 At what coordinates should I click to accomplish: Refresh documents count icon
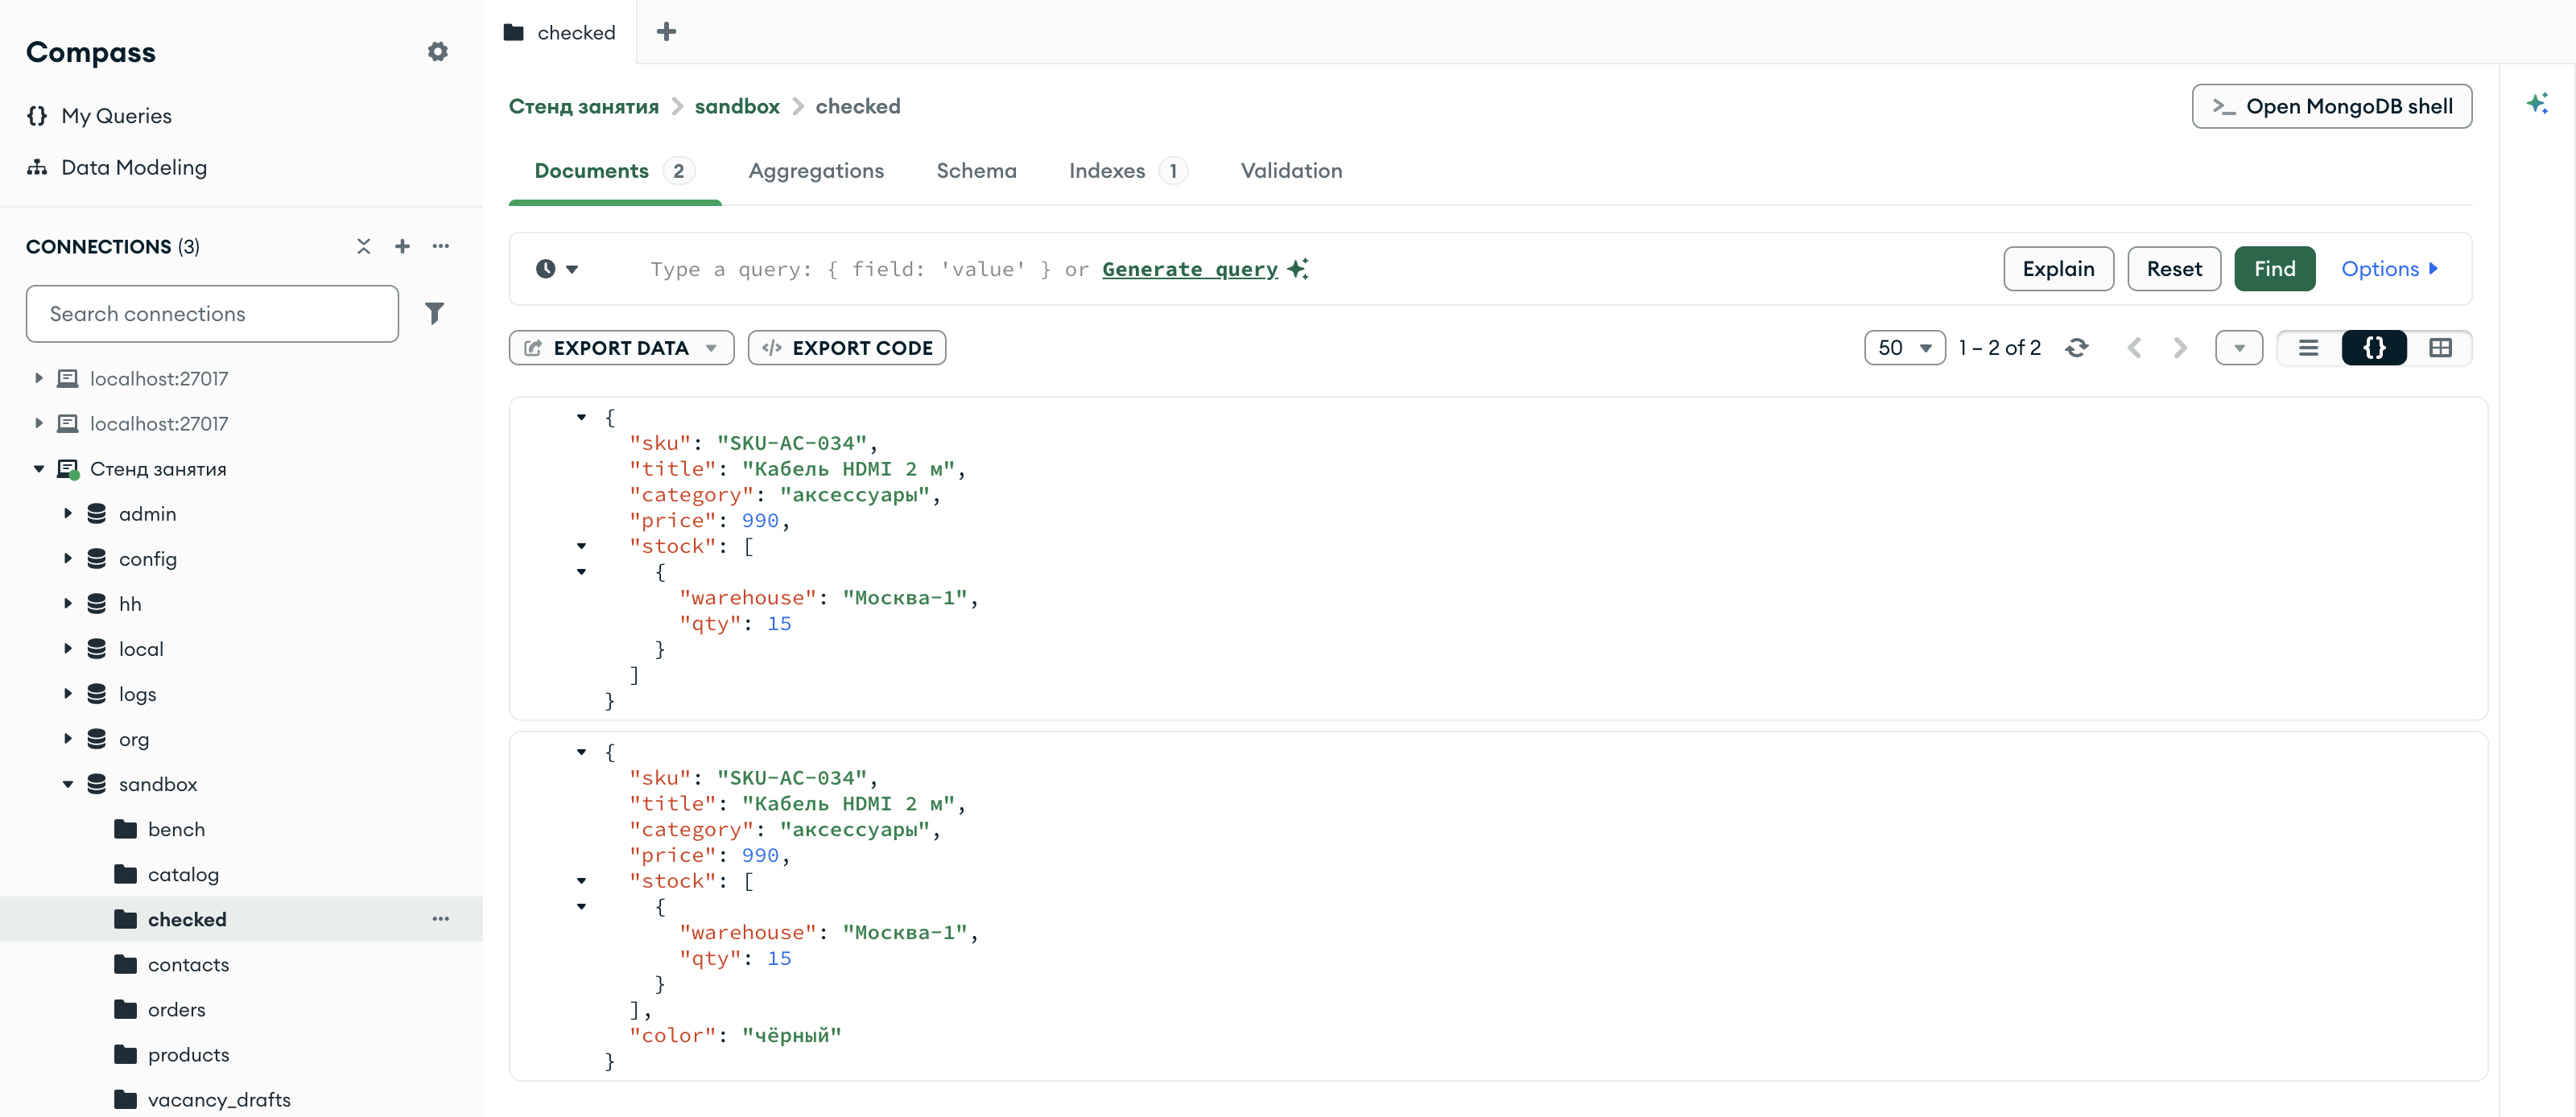(x=2076, y=348)
